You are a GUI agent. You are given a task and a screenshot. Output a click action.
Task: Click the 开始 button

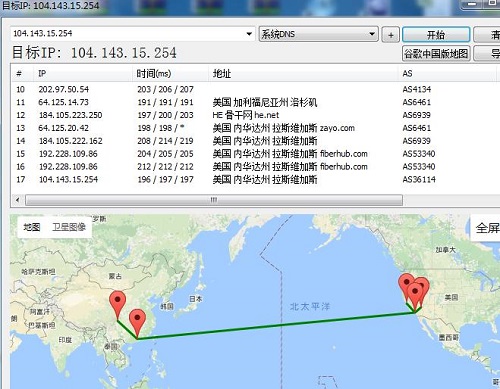[x=436, y=34]
